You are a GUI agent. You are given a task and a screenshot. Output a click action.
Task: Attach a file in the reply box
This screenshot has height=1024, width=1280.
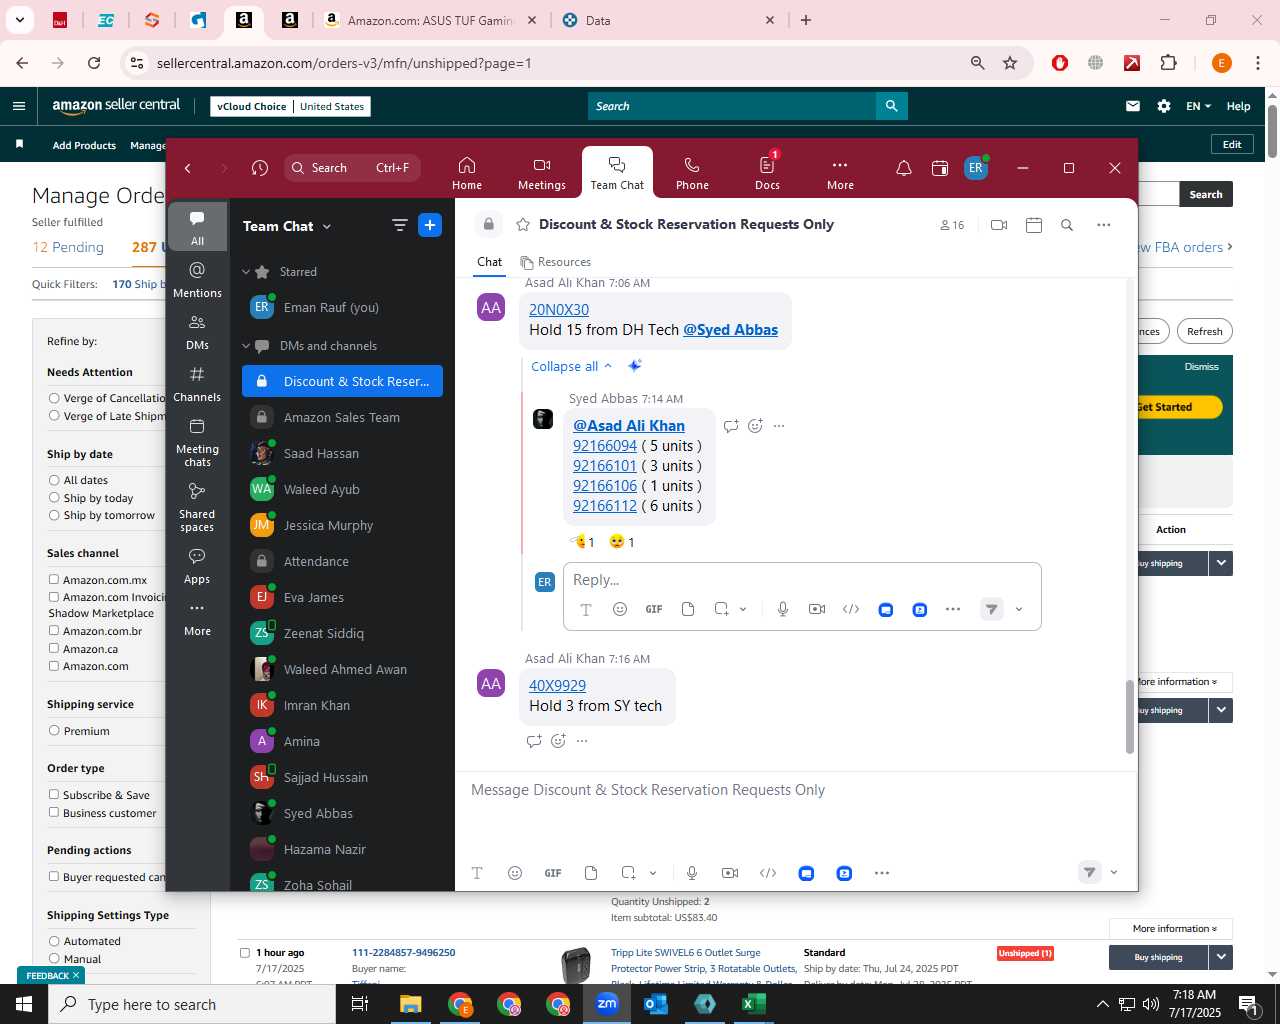coord(688,609)
